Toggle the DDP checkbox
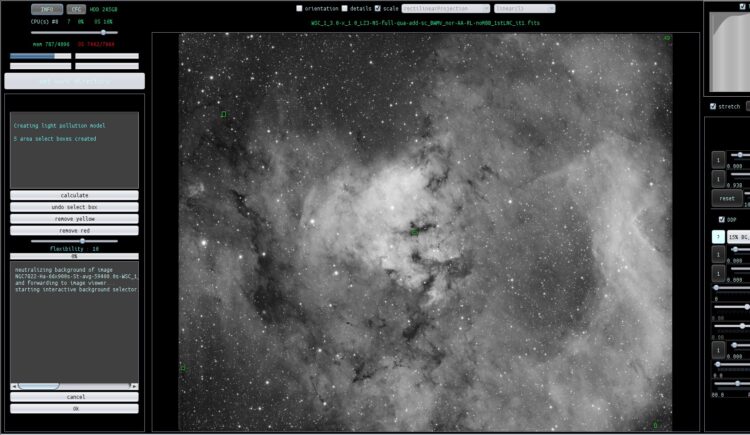The width and height of the screenshot is (750, 435). point(722,220)
